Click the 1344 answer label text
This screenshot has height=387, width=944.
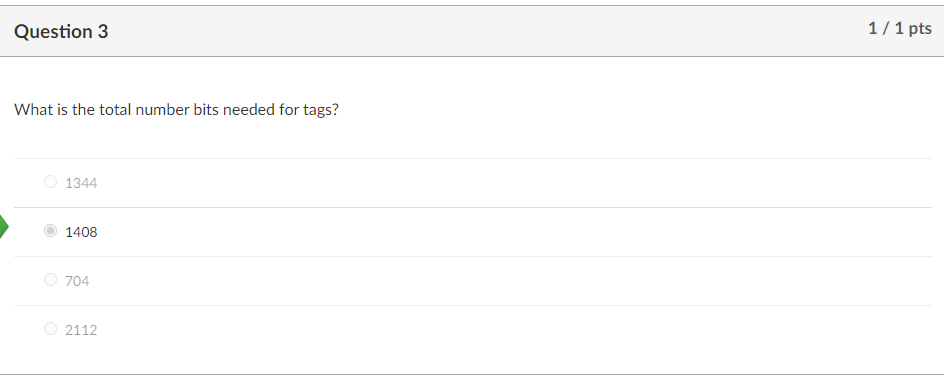81,183
